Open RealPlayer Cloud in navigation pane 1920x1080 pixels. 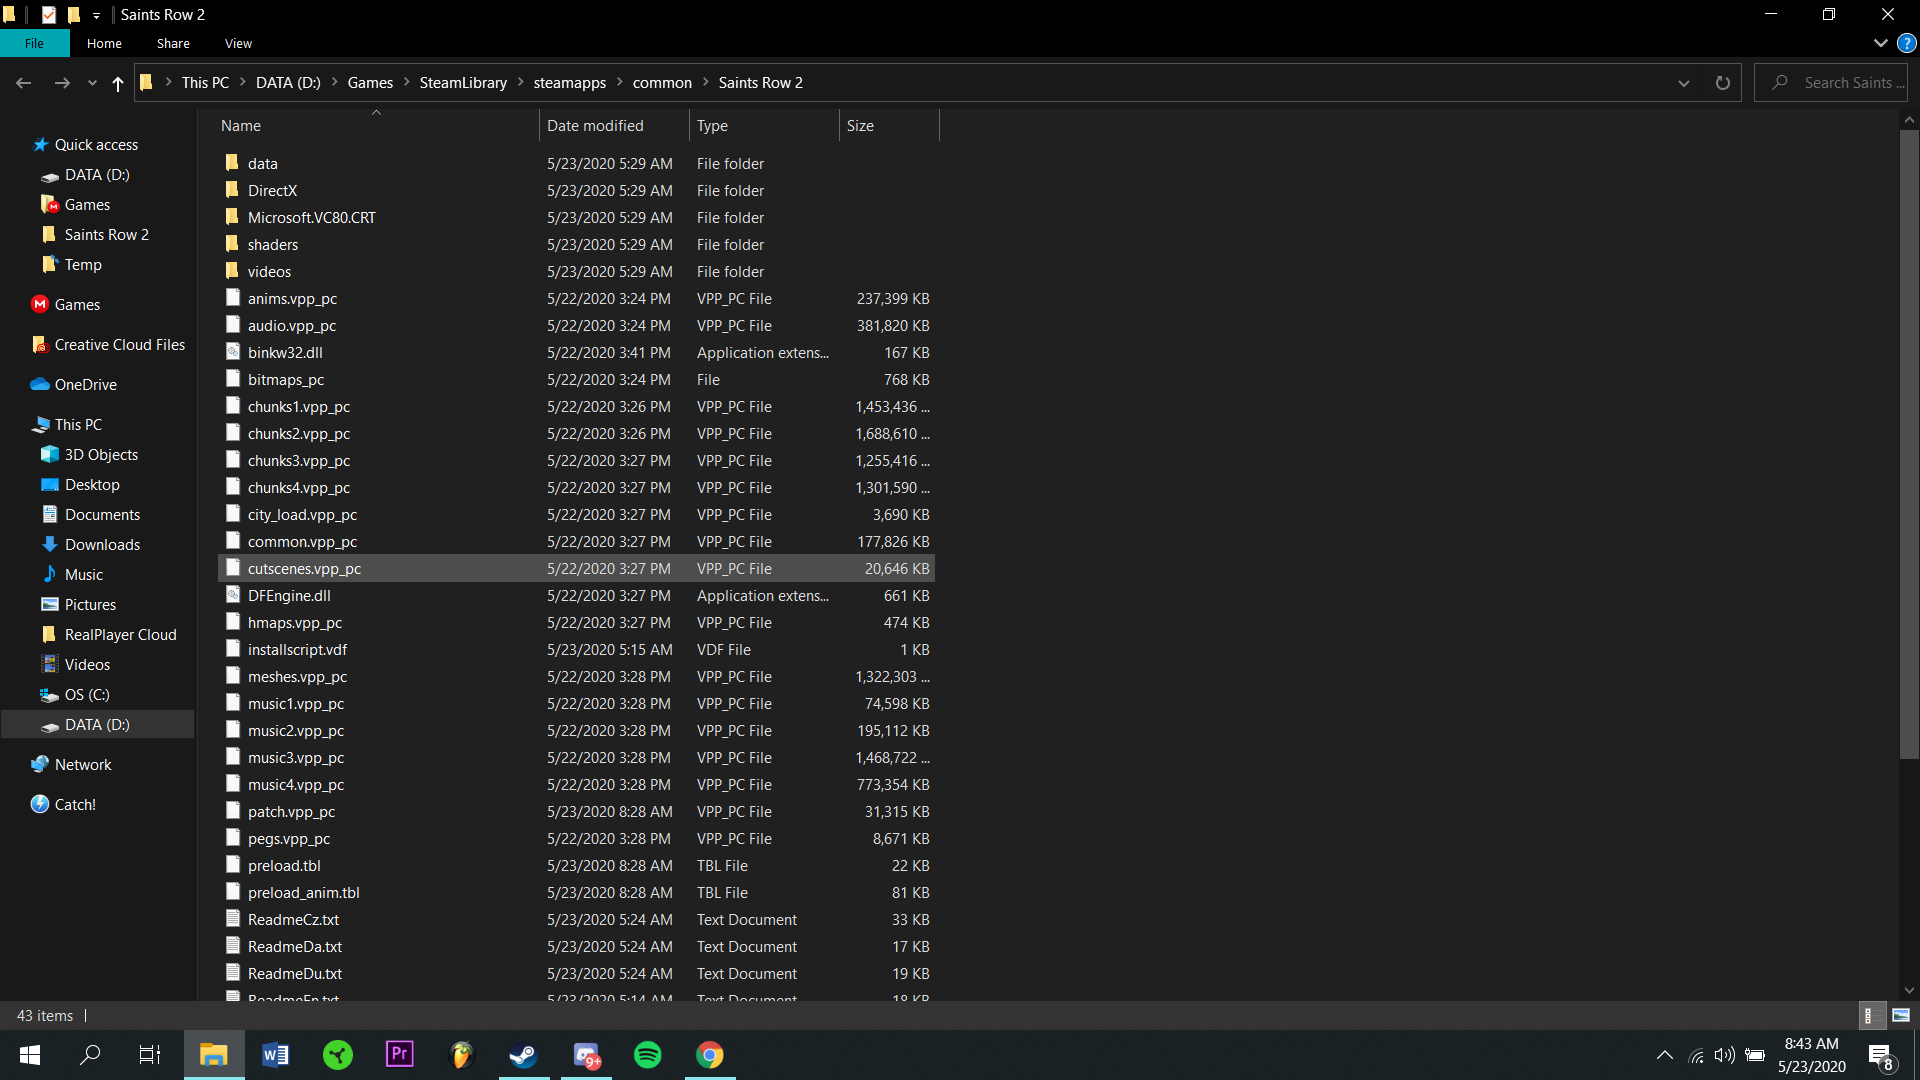[x=120, y=635]
